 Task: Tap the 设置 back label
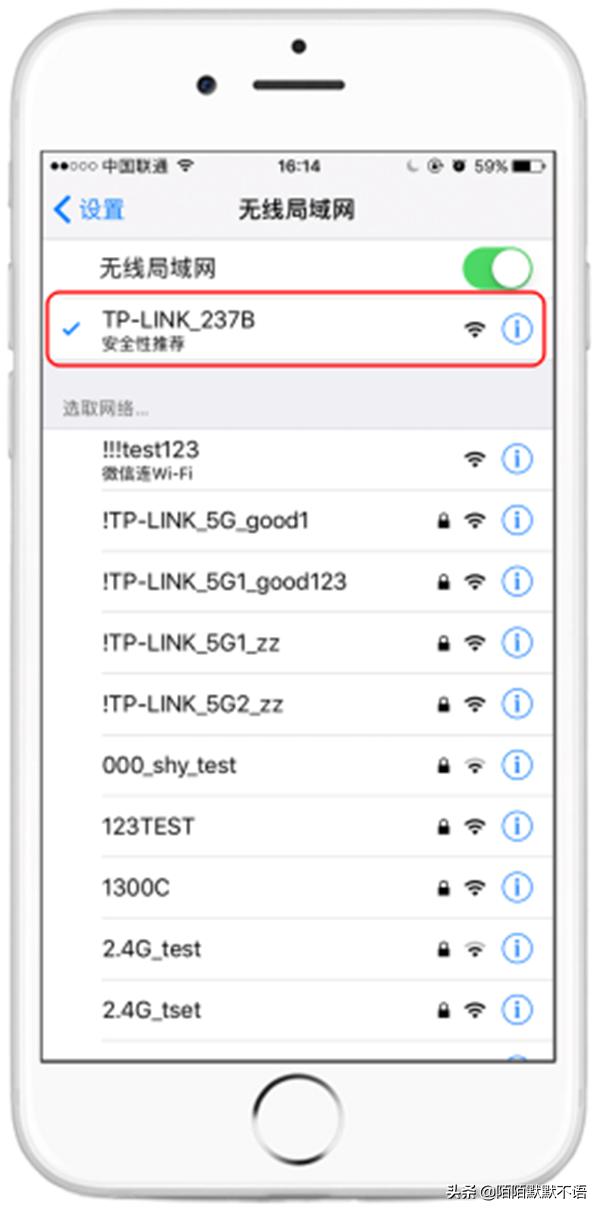point(102,210)
